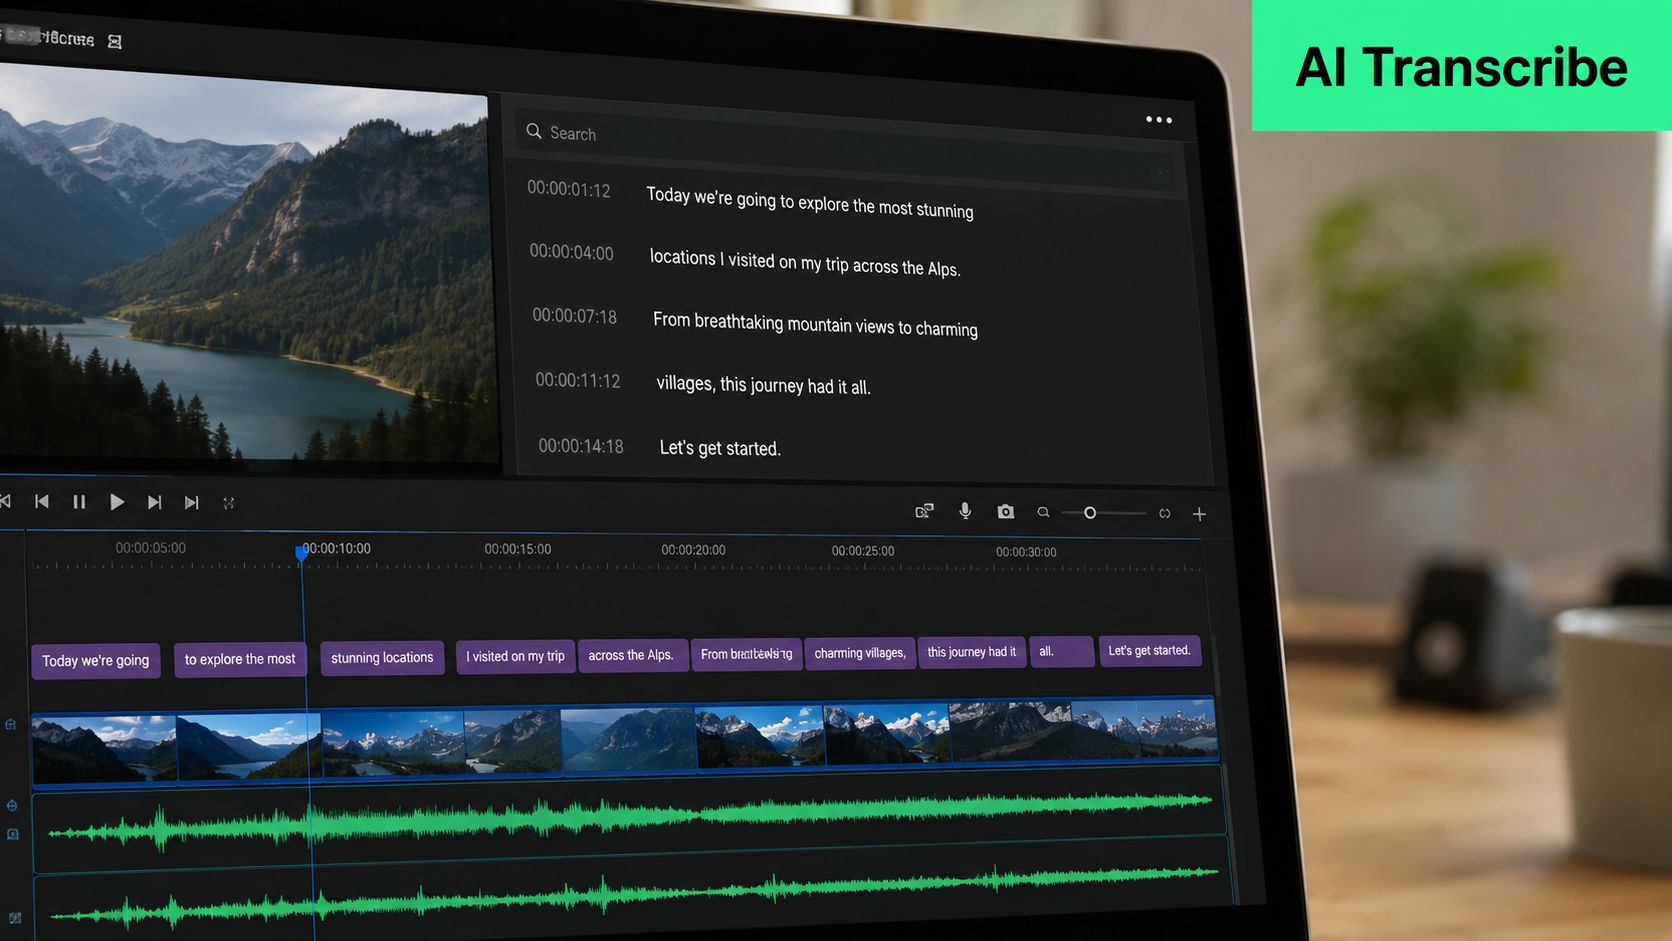
Task: Add a track with the plus icon
Action: tap(1199, 514)
